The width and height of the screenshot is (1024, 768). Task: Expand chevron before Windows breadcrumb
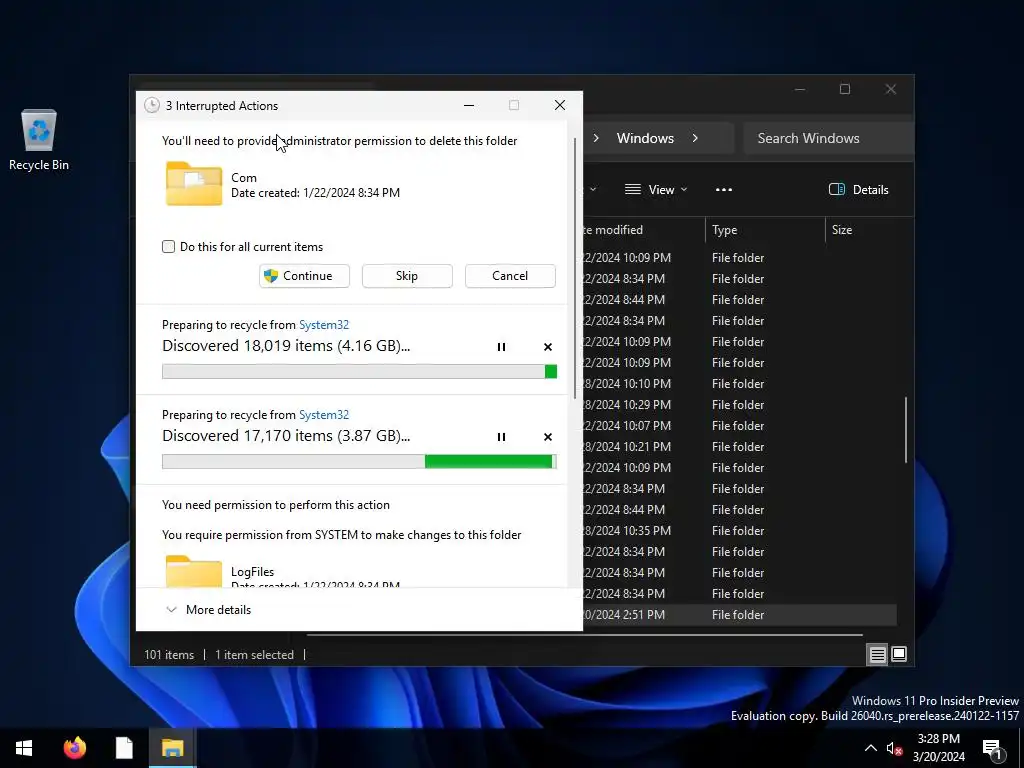click(x=596, y=138)
